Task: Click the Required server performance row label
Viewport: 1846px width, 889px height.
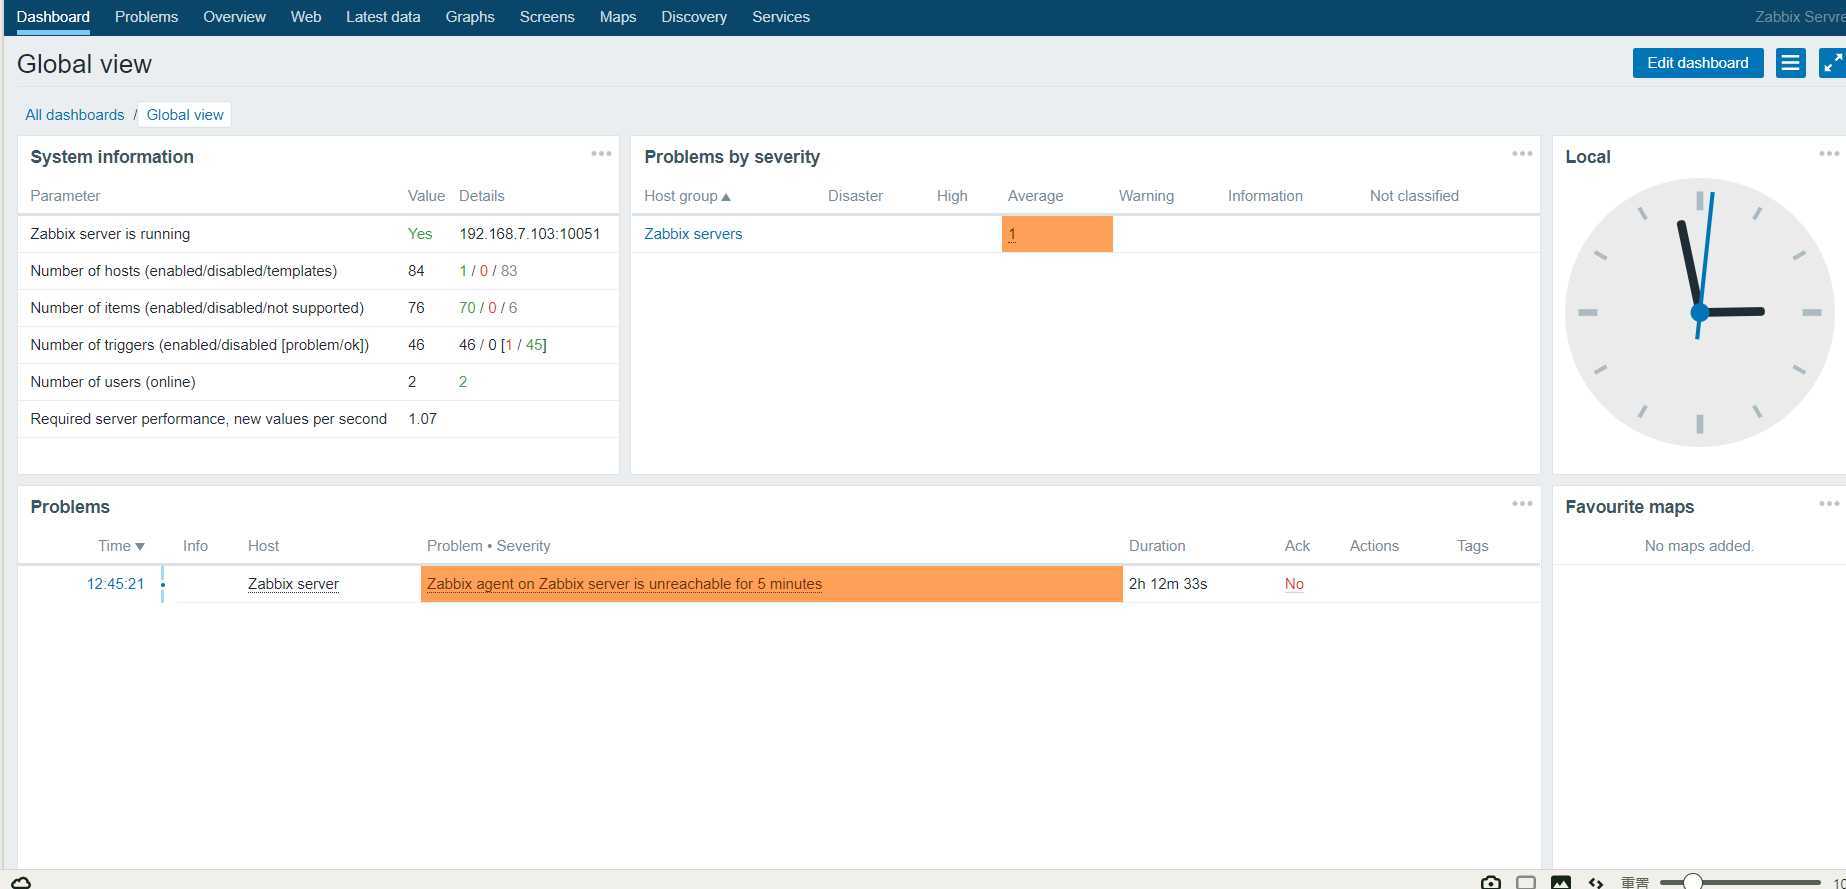Action: point(209,419)
